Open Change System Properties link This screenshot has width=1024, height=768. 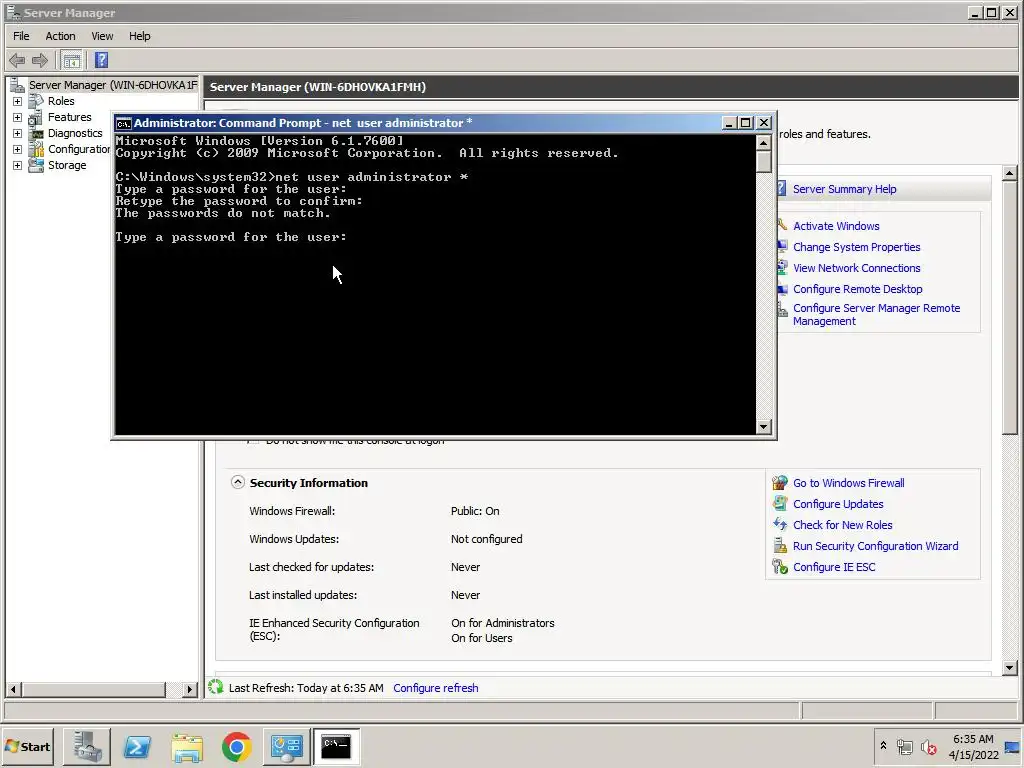tap(856, 247)
